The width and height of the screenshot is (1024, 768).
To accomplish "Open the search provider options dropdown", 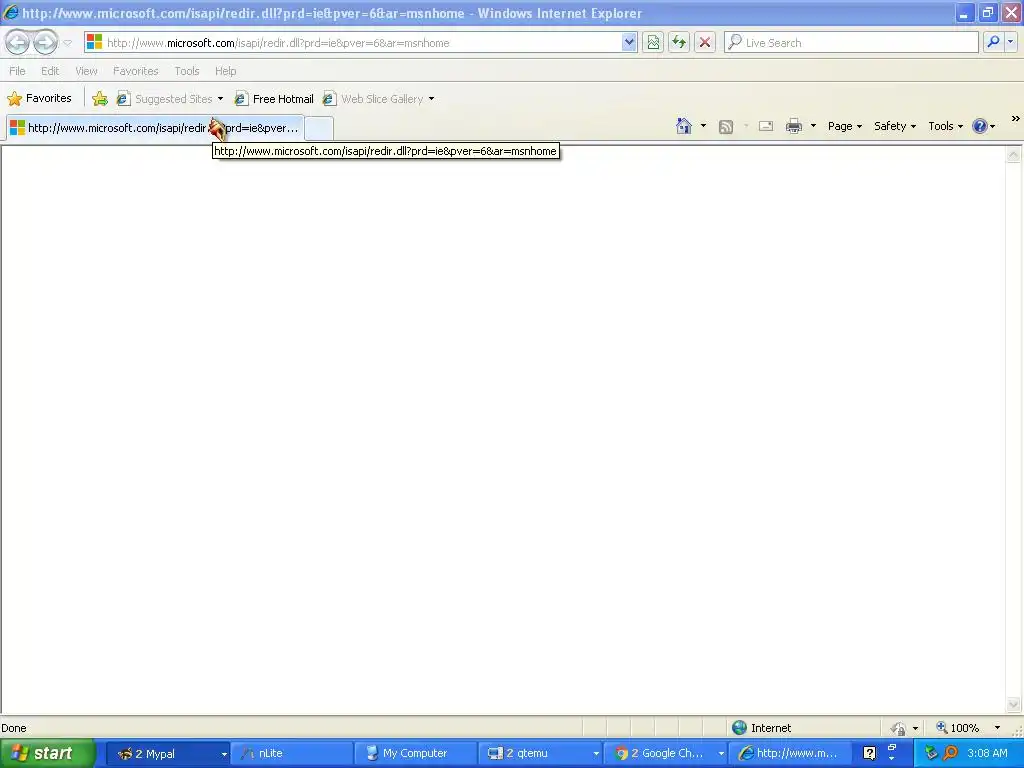I will coord(1010,42).
